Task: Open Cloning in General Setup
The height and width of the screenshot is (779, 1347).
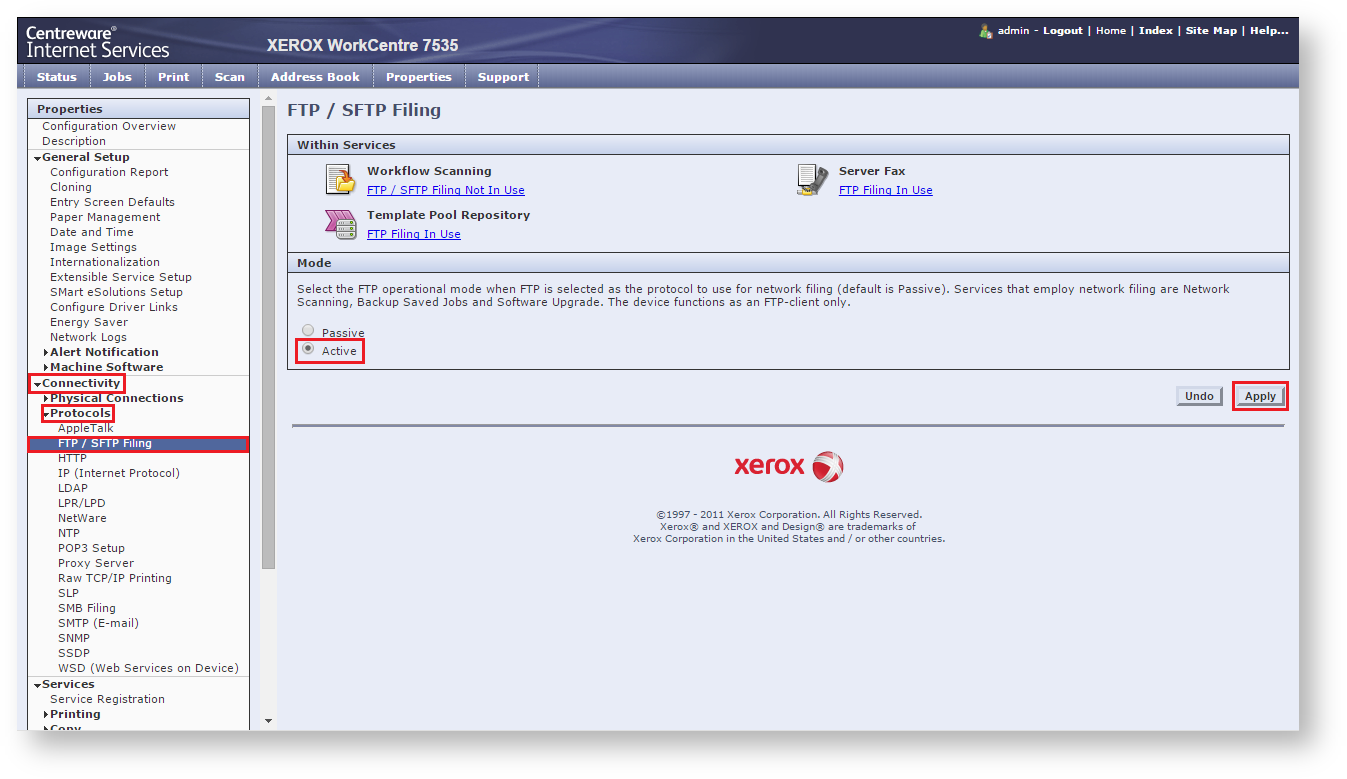Action: (71, 187)
